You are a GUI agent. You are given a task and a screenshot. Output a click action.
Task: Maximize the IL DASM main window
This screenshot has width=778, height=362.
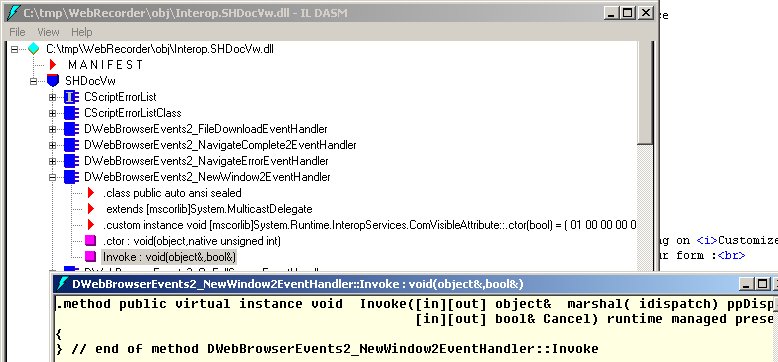coord(628,13)
